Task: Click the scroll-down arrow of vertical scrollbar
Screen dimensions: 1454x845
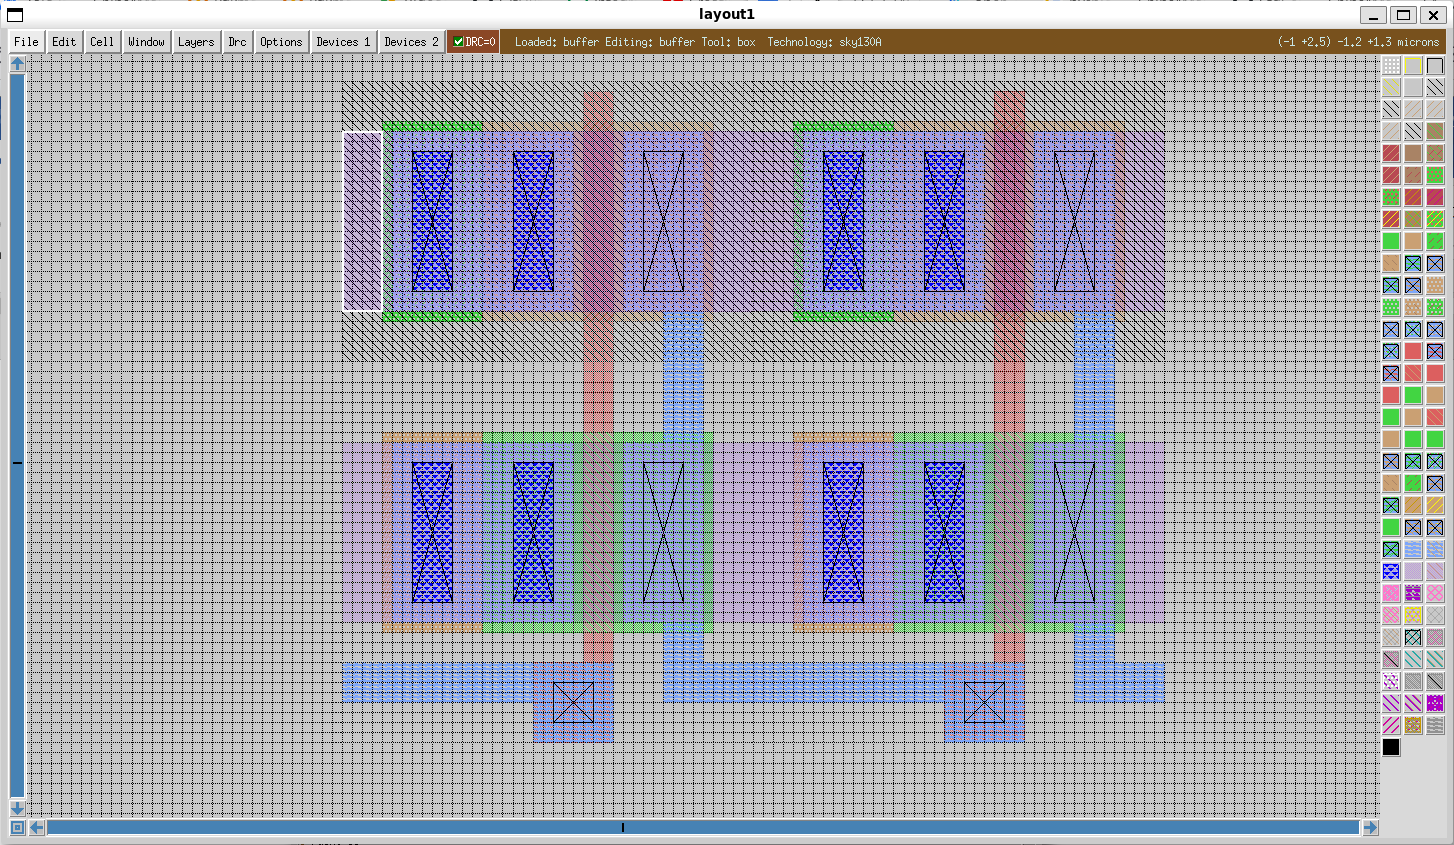Action: [x=17, y=808]
